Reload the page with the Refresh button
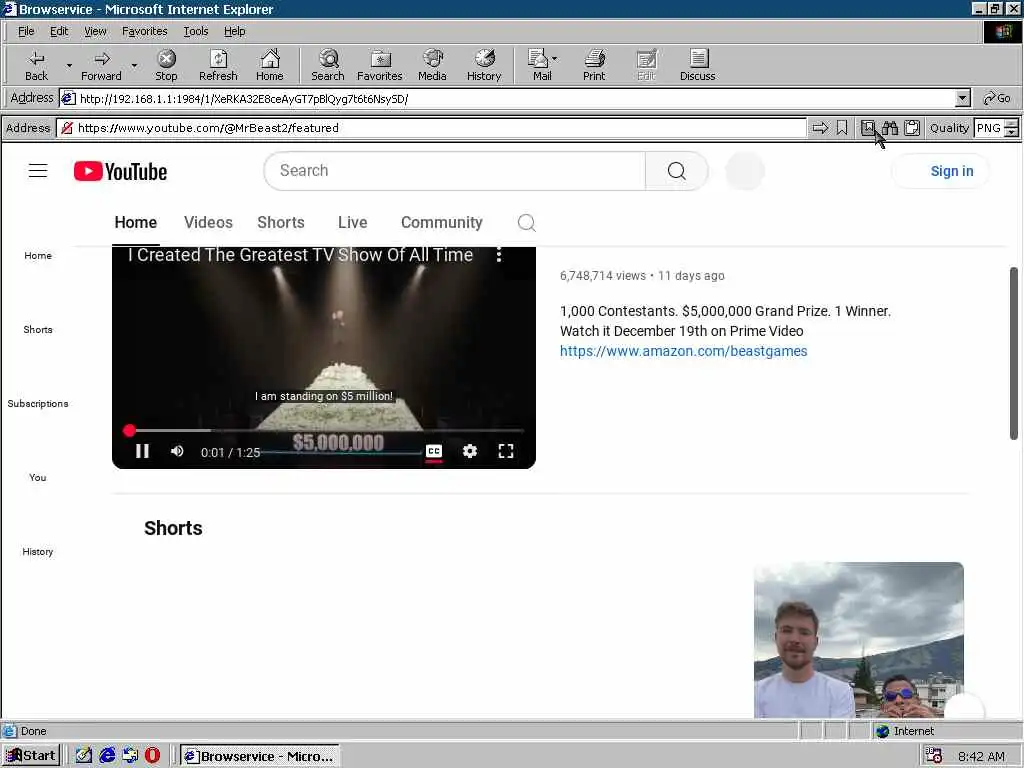The image size is (1024, 768). tap(218, 65)
